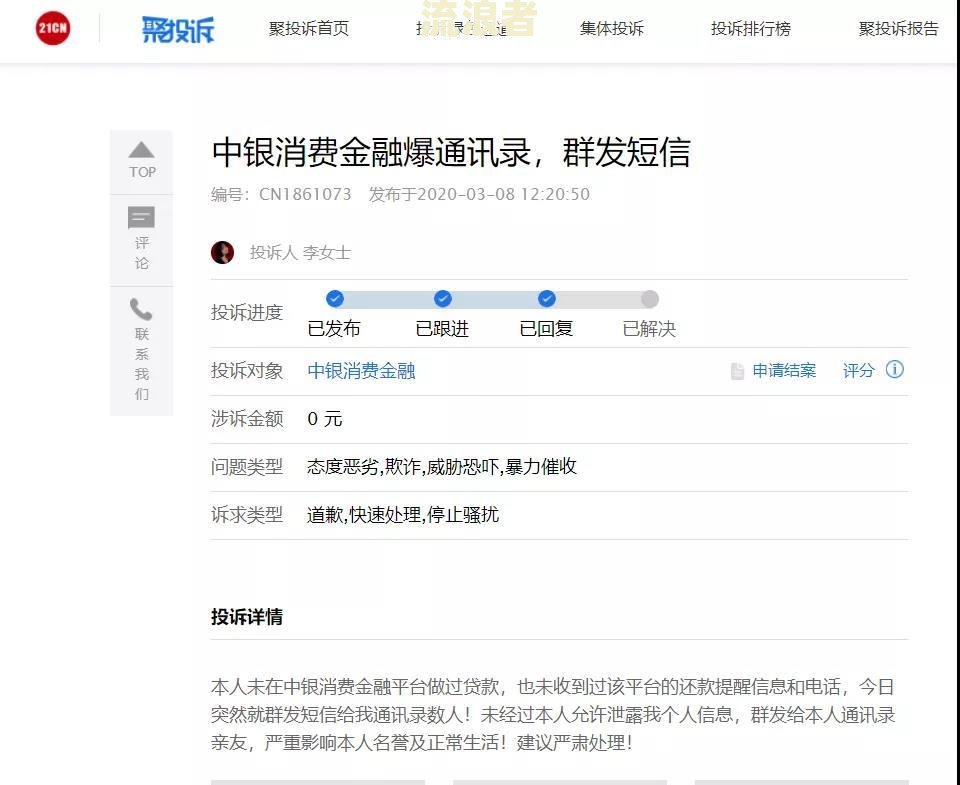Image resolution: width=960 pixels, height=785 pixels.
Task: Click the 涉诉金额 row label
Action: click(247, 419)
